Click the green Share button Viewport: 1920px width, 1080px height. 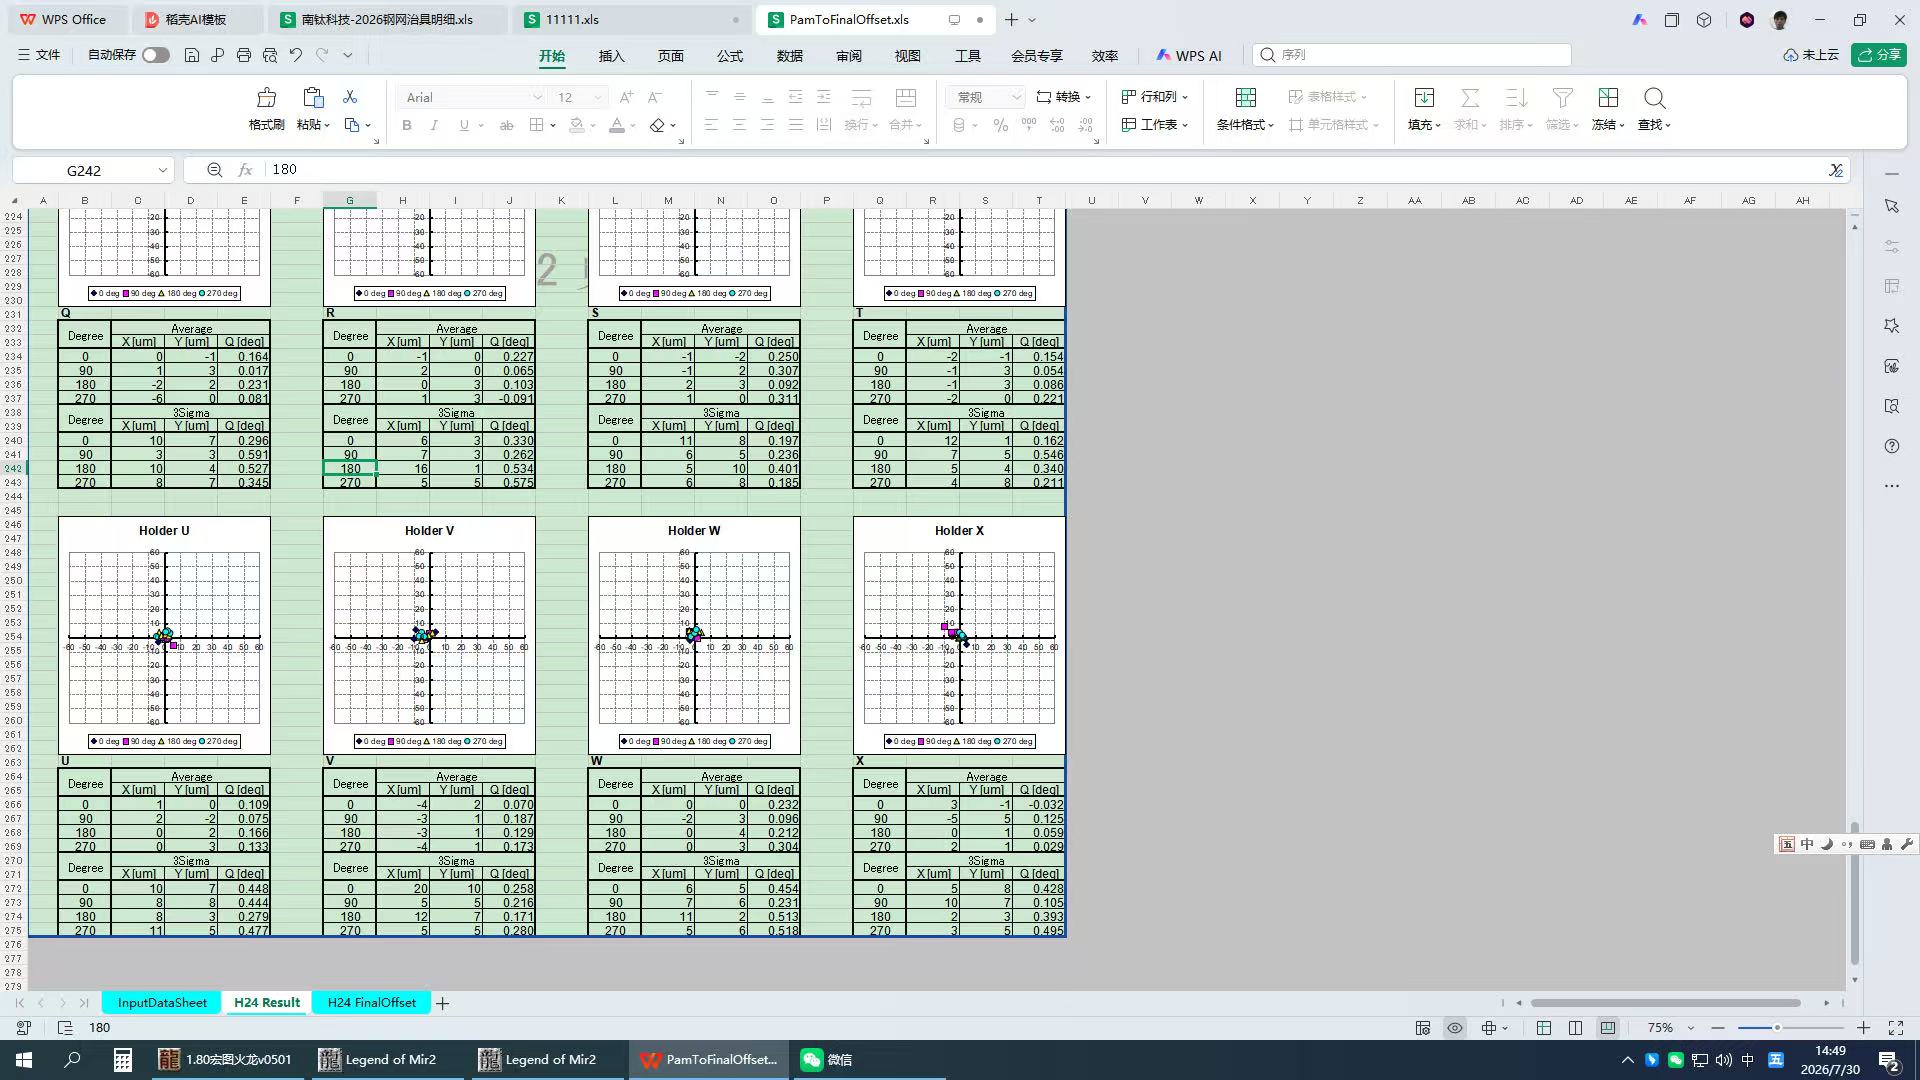[1879, 55]
